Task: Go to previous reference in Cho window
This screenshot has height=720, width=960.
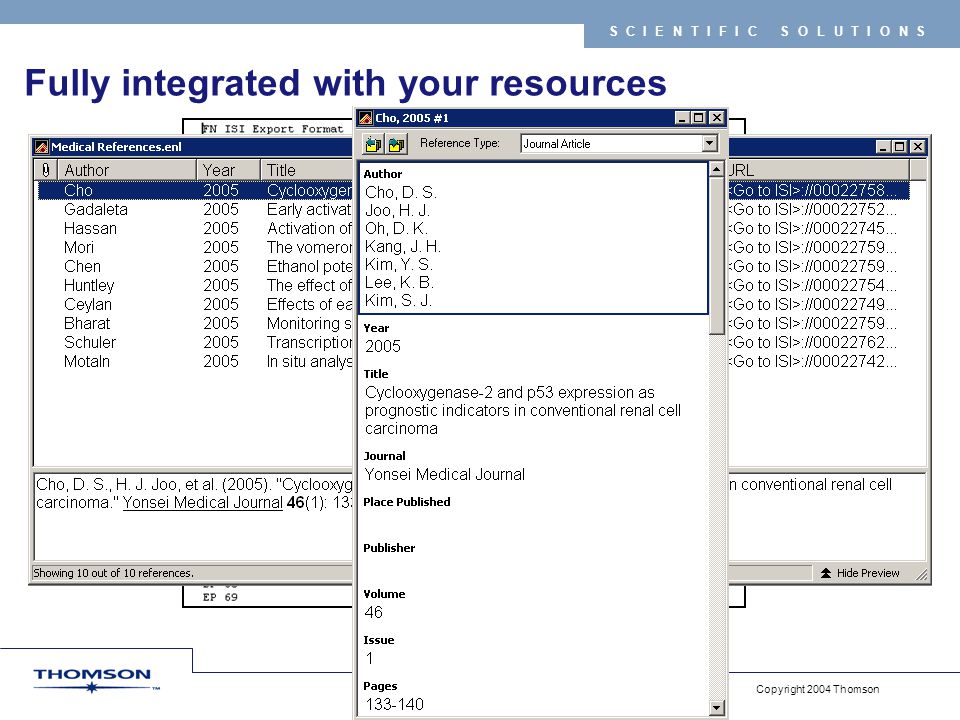Action: coord(373,144)
